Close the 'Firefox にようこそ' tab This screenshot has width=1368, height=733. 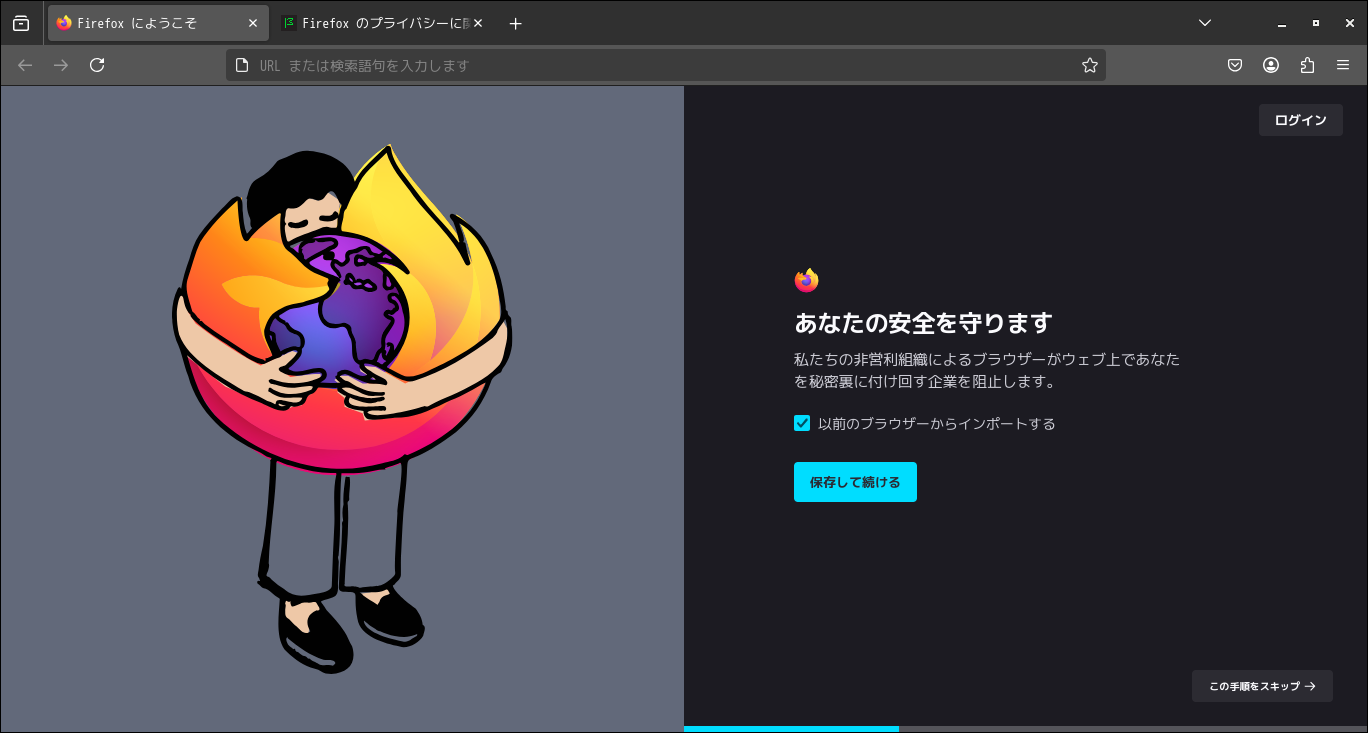pyautogui.click(x=253, y=23)
